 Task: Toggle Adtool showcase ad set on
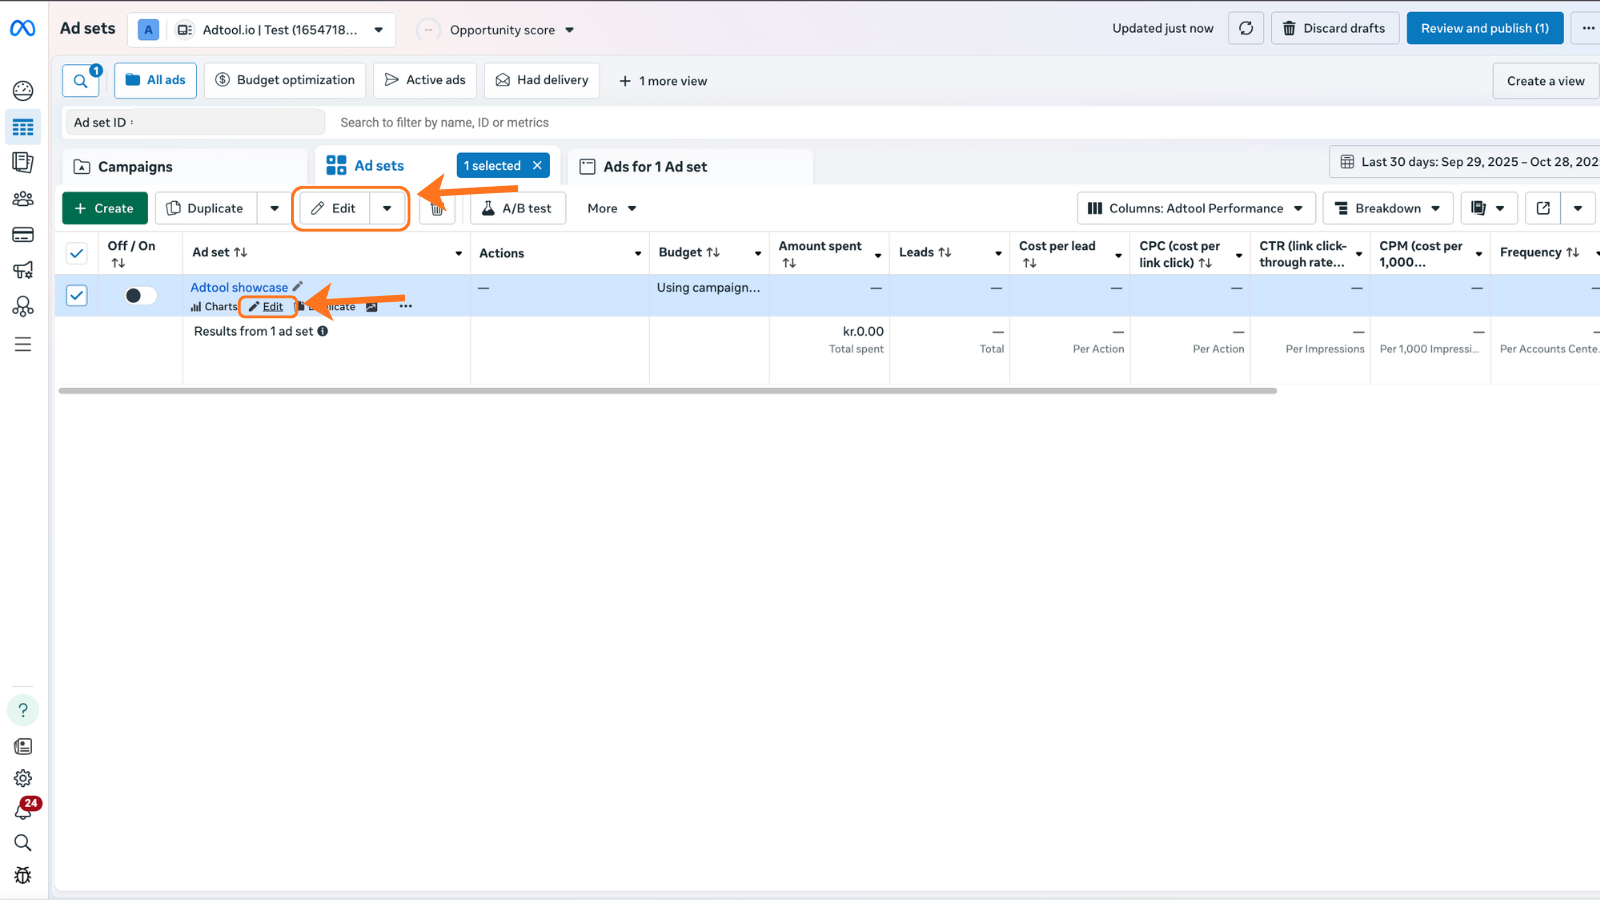(140, 295)
